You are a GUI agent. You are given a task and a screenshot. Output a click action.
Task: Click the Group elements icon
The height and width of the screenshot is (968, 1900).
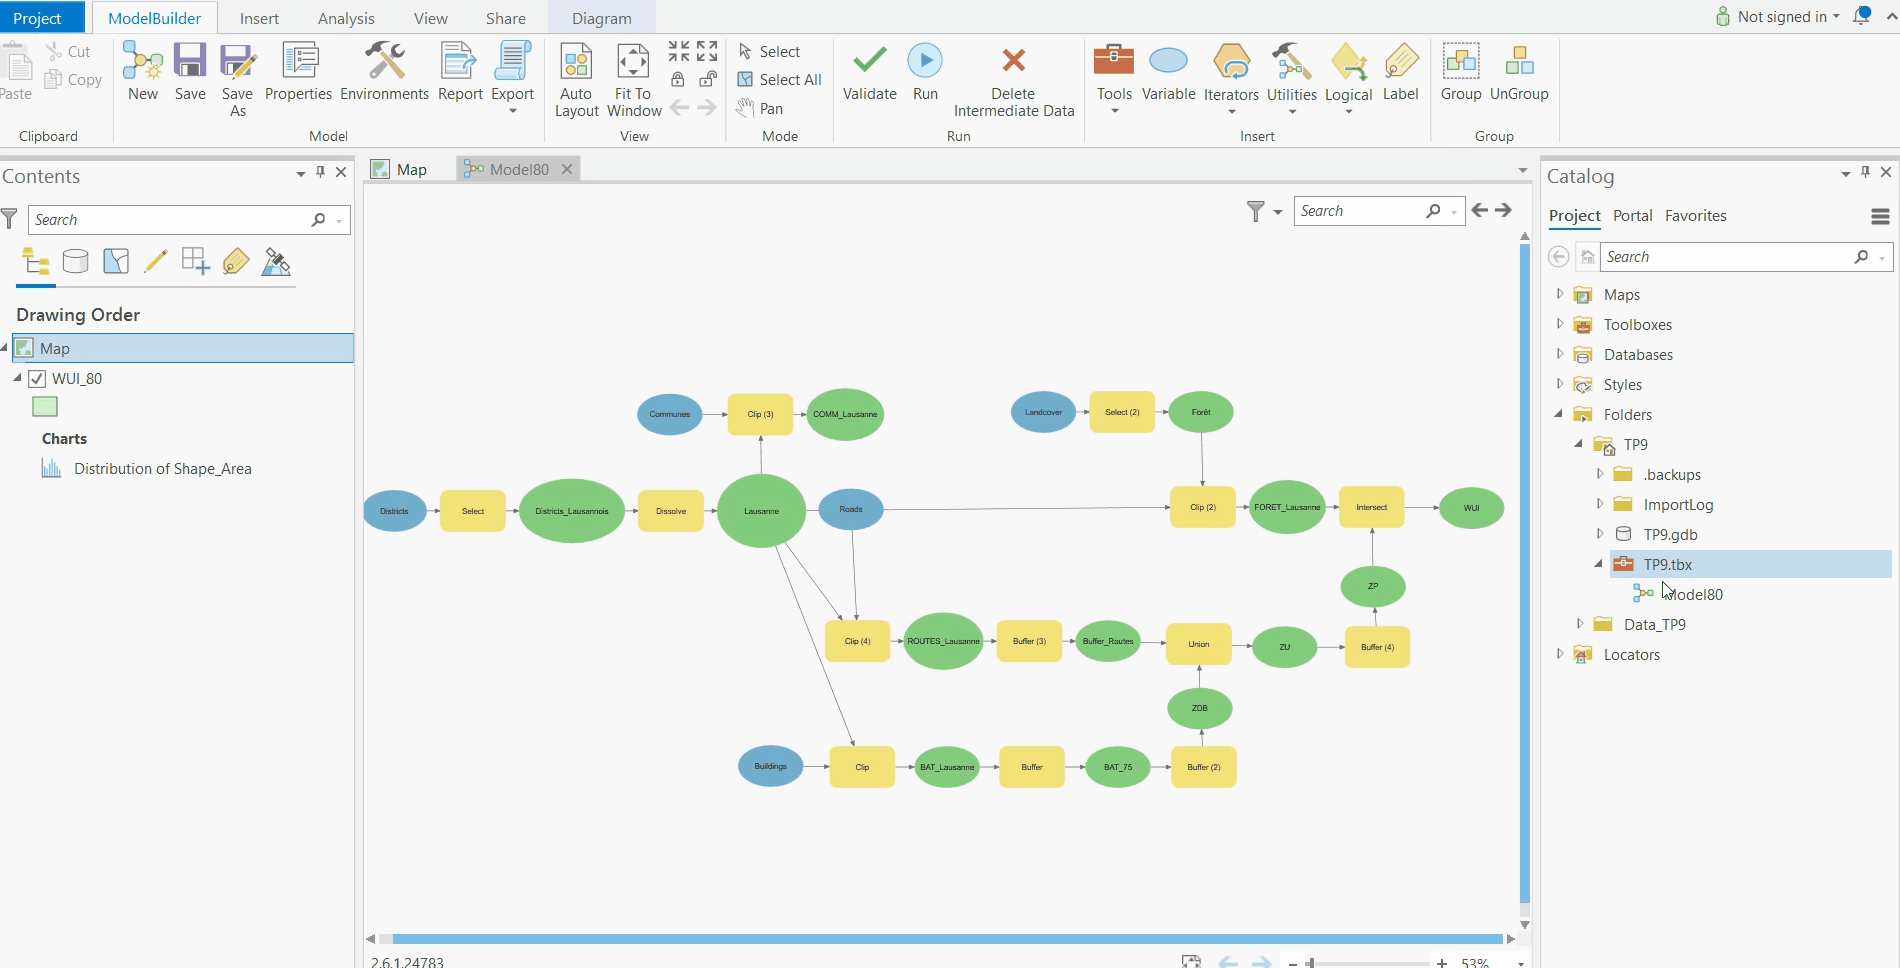1460,62
